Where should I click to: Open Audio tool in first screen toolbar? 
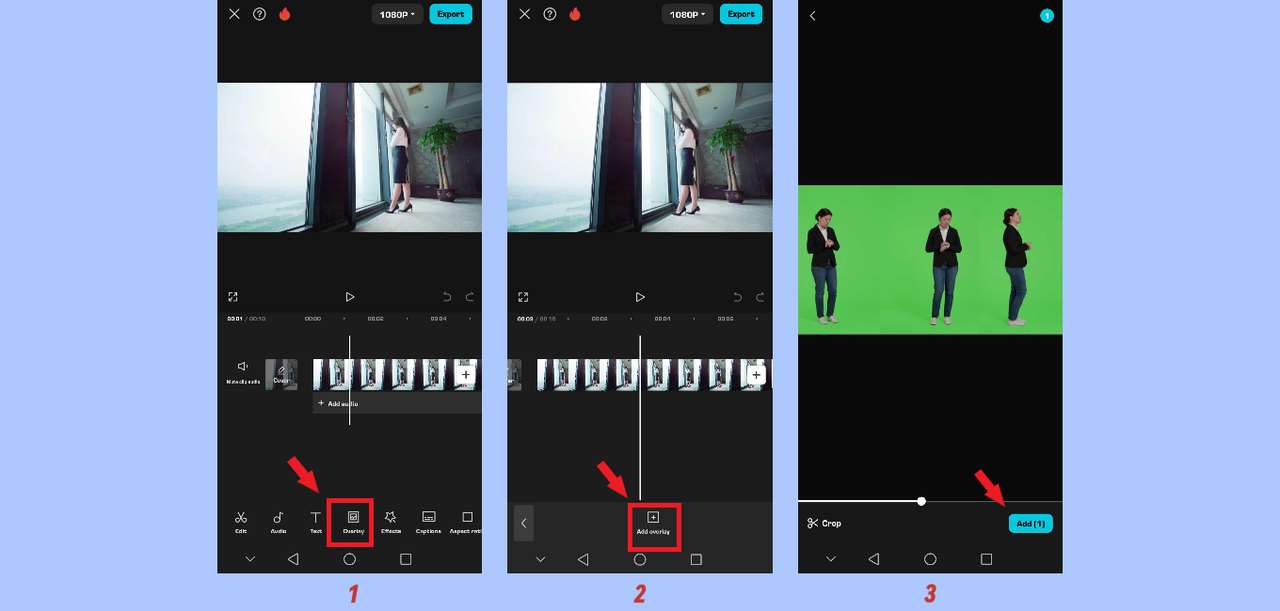coord(278,522)
